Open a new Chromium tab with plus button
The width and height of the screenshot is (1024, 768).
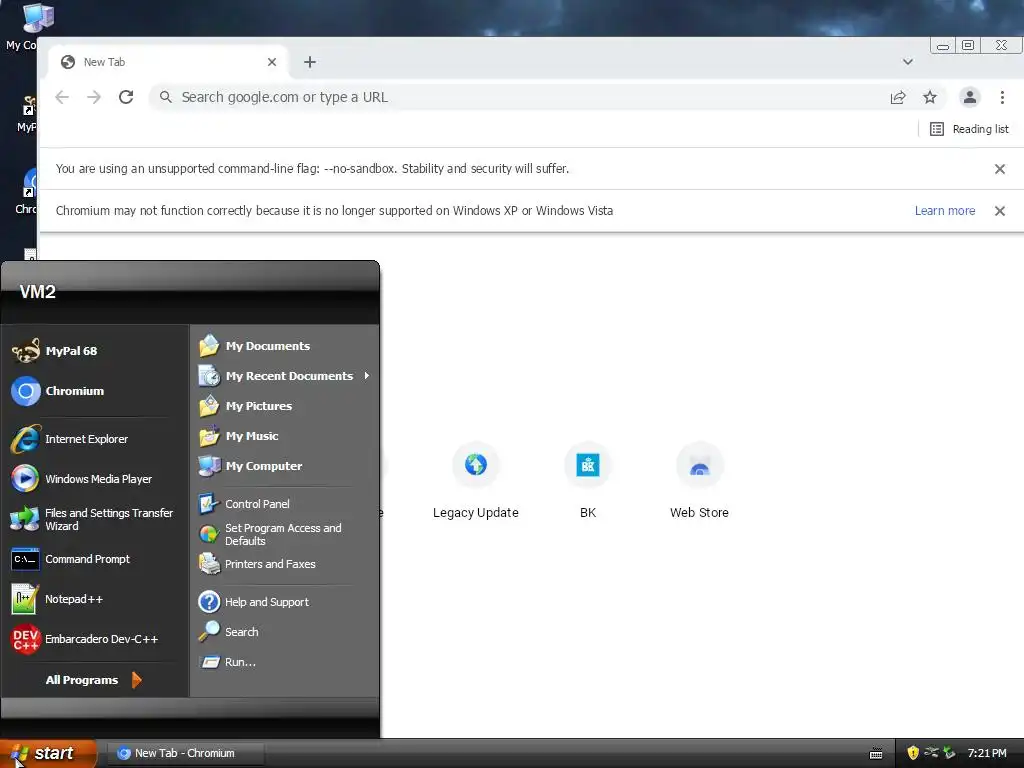tap(310, 62)
